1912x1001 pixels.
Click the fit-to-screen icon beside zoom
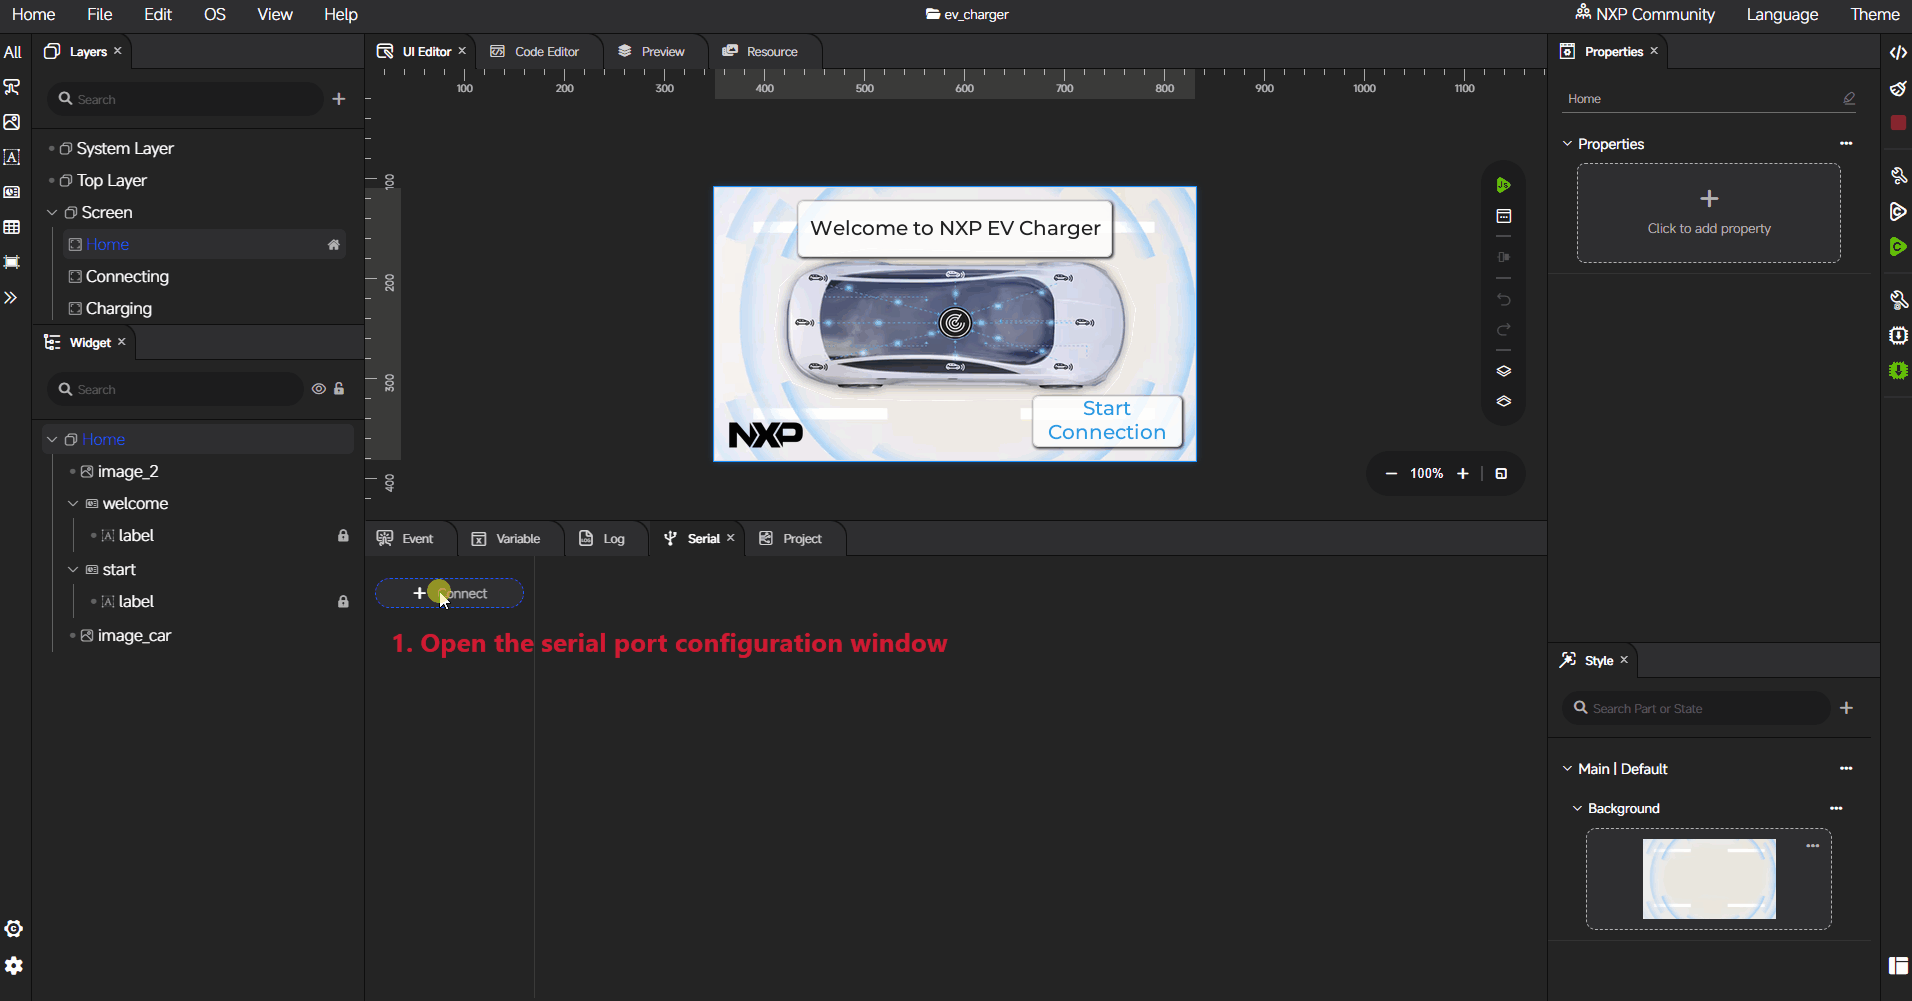1501,474
